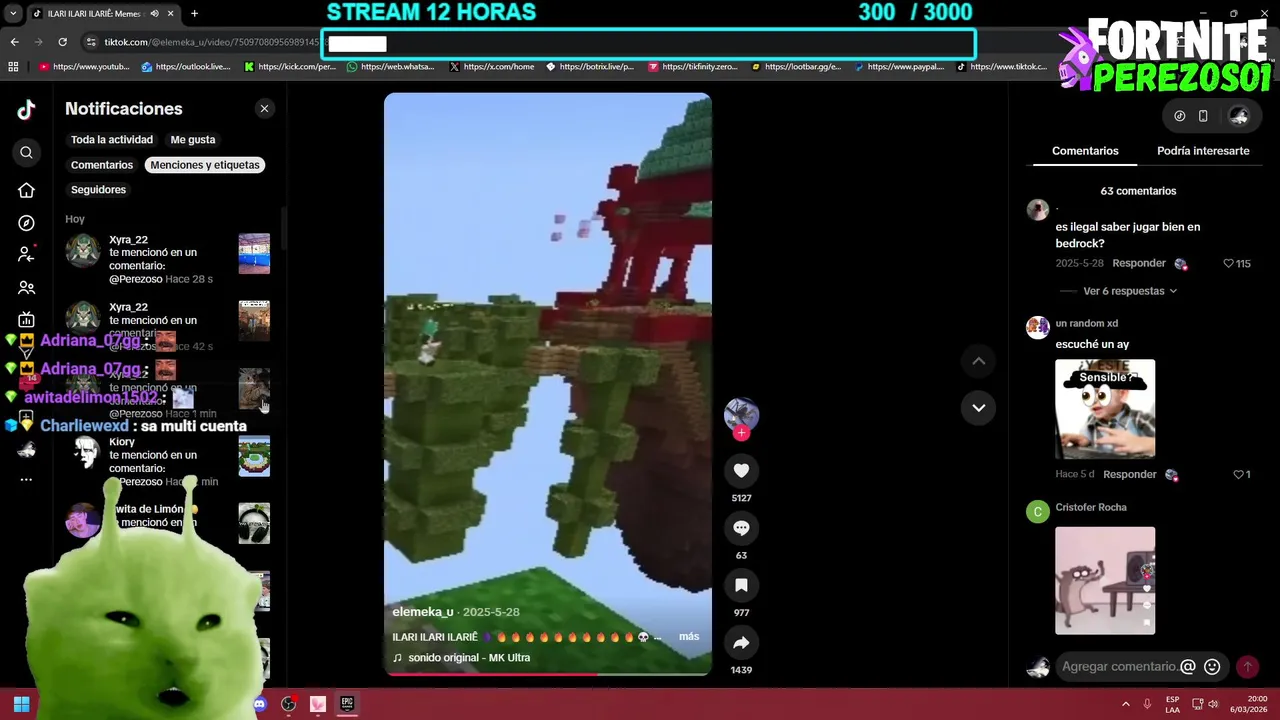1280x720 pixels.
Task: Expand the video caption with 'más'
Action: 689,637
